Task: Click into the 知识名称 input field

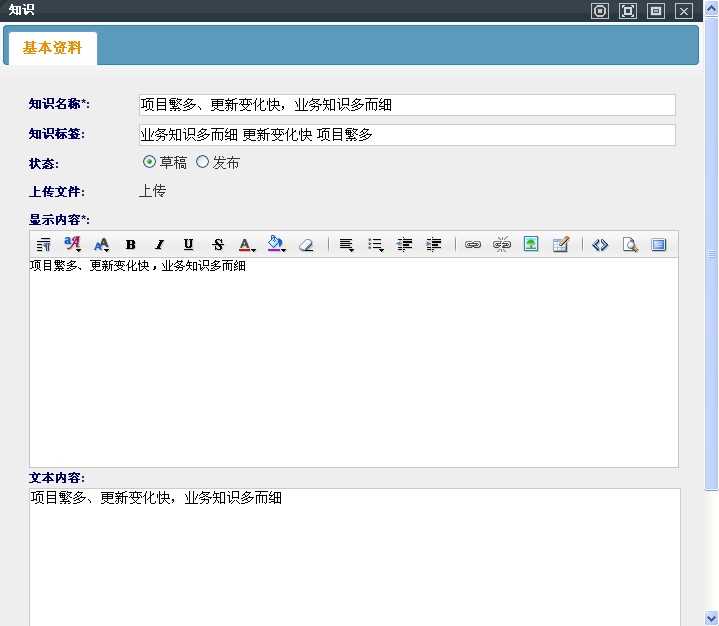Action: (x=407, y=105)
